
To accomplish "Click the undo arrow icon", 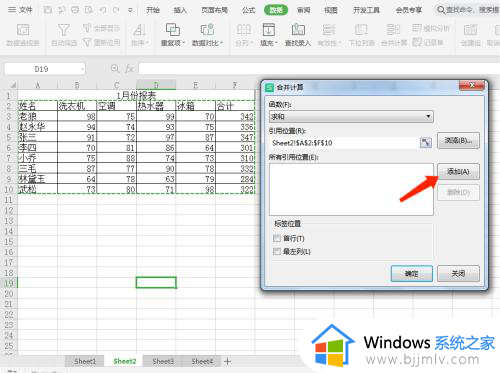I will tap(103, 10).
